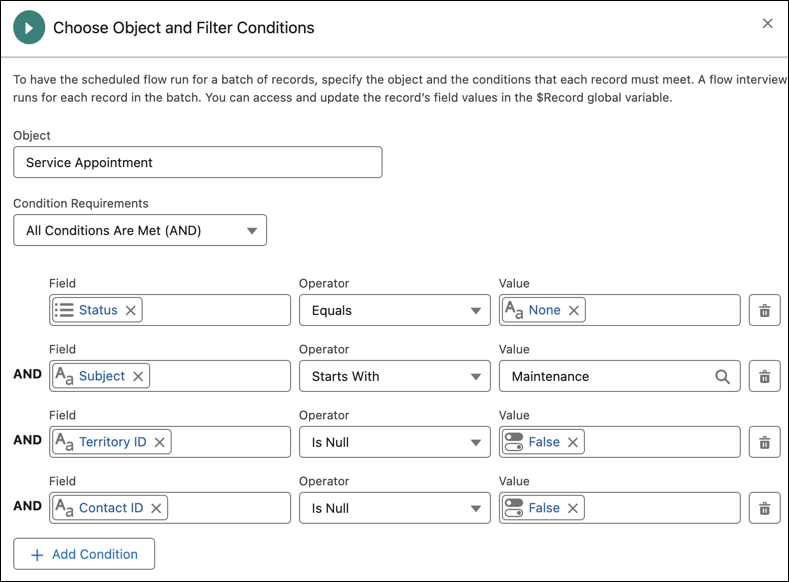Click the boolean icon in Territory ID value
This screenshot has height=582, width=789.
514,442
